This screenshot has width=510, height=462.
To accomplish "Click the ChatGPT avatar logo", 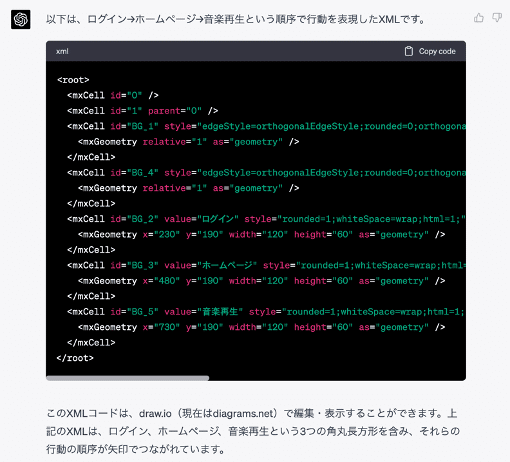I will click(21, 19).
